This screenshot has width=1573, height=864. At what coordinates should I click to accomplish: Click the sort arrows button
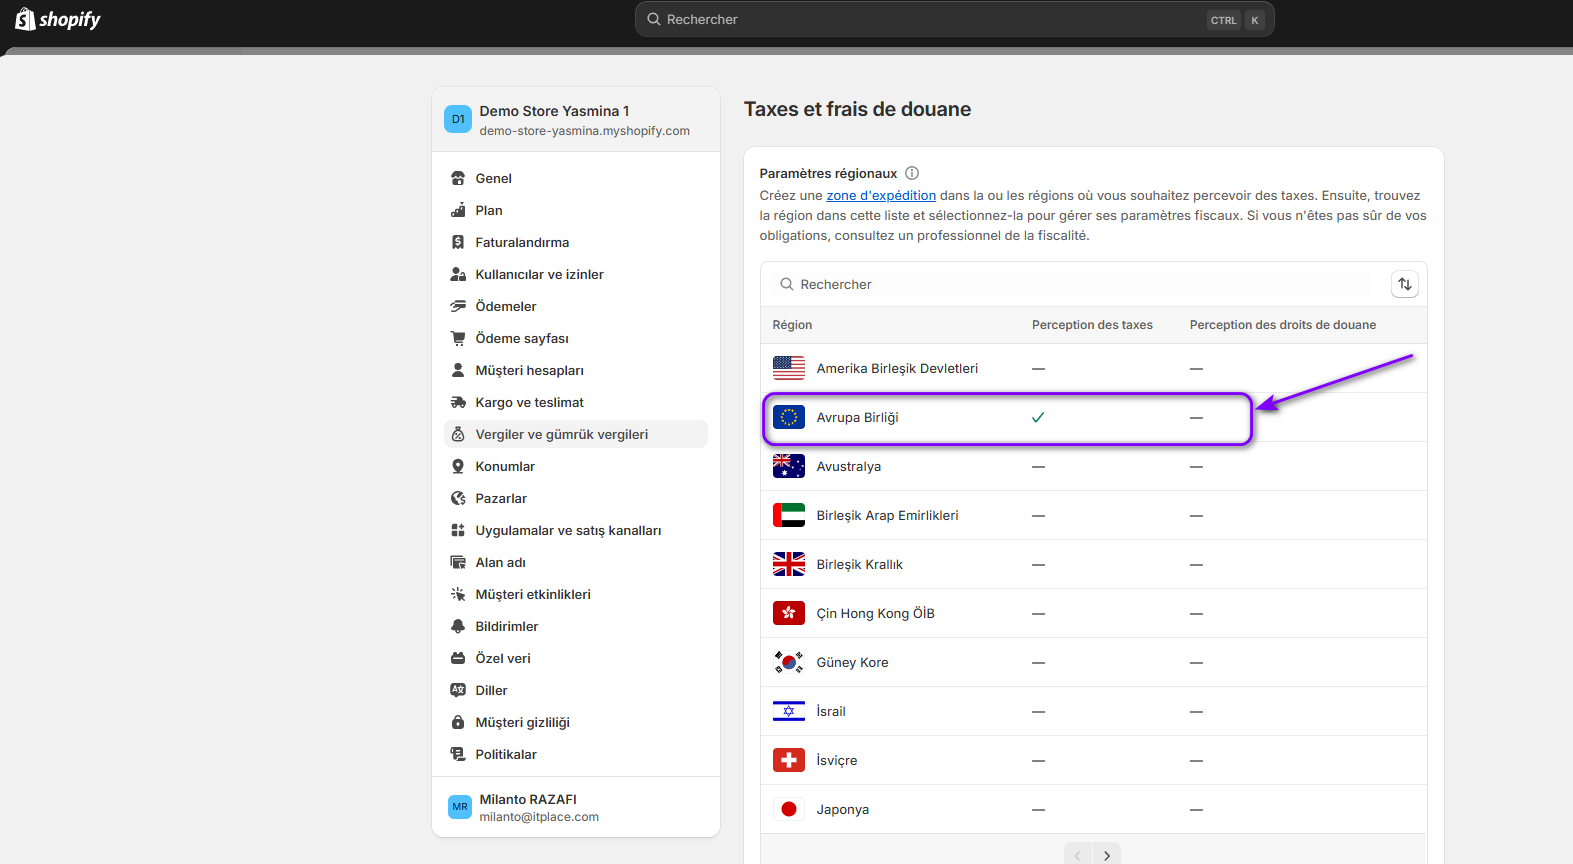point(1405,284)
